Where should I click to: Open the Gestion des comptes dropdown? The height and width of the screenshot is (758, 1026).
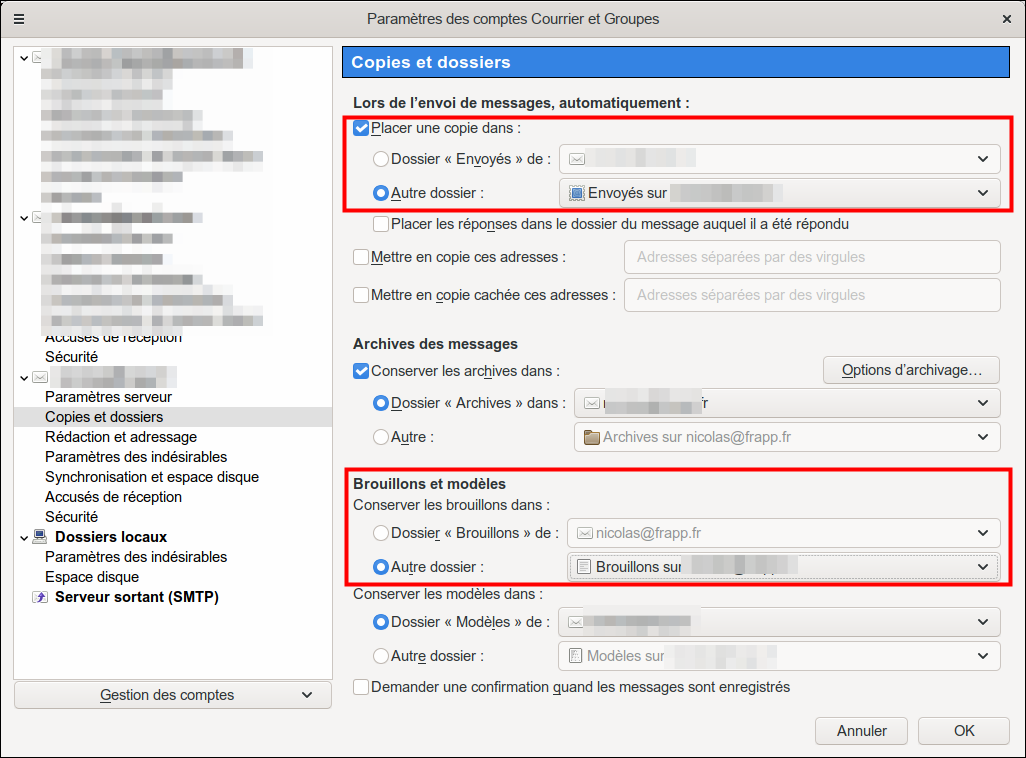point(173,695)
